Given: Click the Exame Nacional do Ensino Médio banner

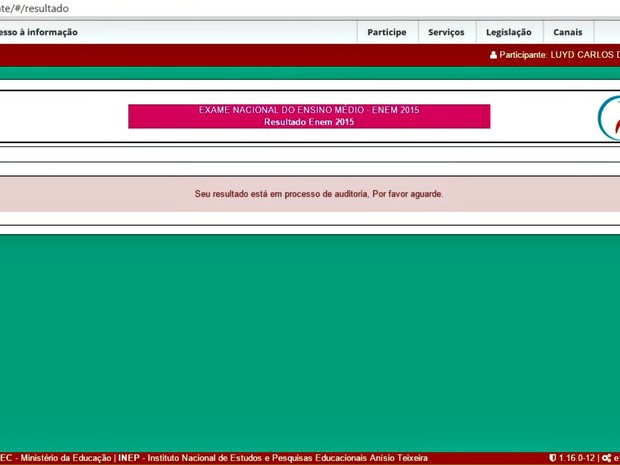Looking at the screenshot, I should tap(309, 110).
